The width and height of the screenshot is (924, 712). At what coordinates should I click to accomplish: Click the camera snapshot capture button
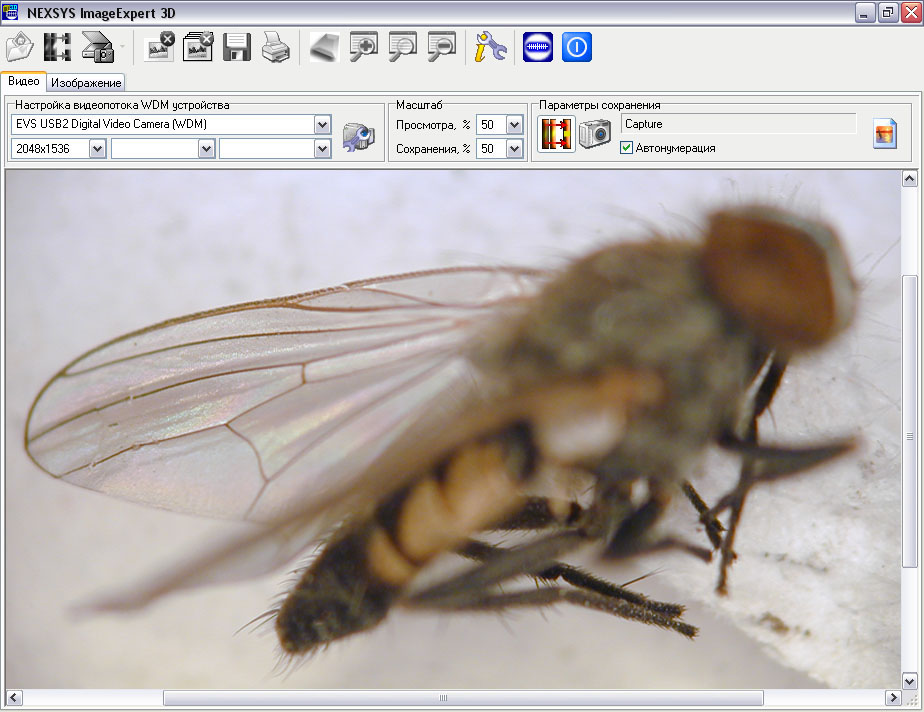pos(594,133)
